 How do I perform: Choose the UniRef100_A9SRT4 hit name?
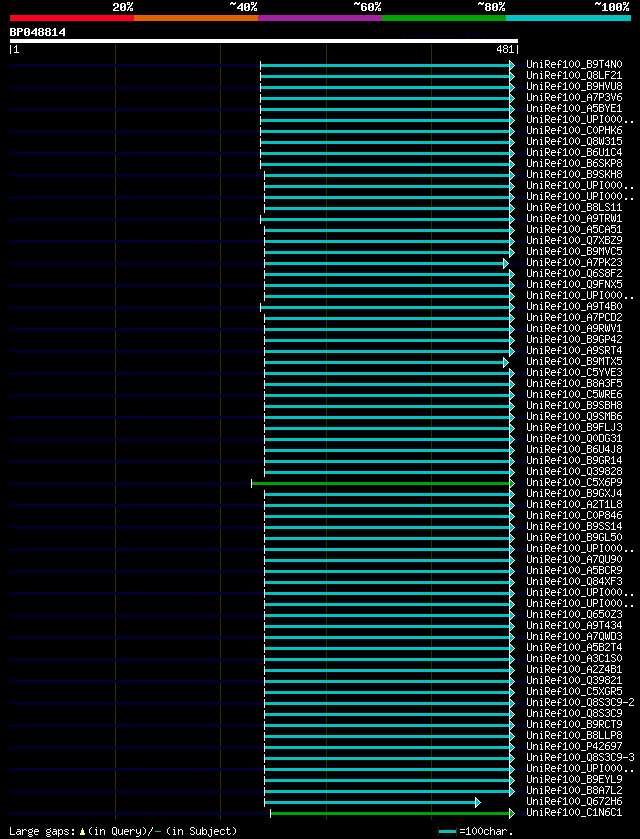click(574, 351)
